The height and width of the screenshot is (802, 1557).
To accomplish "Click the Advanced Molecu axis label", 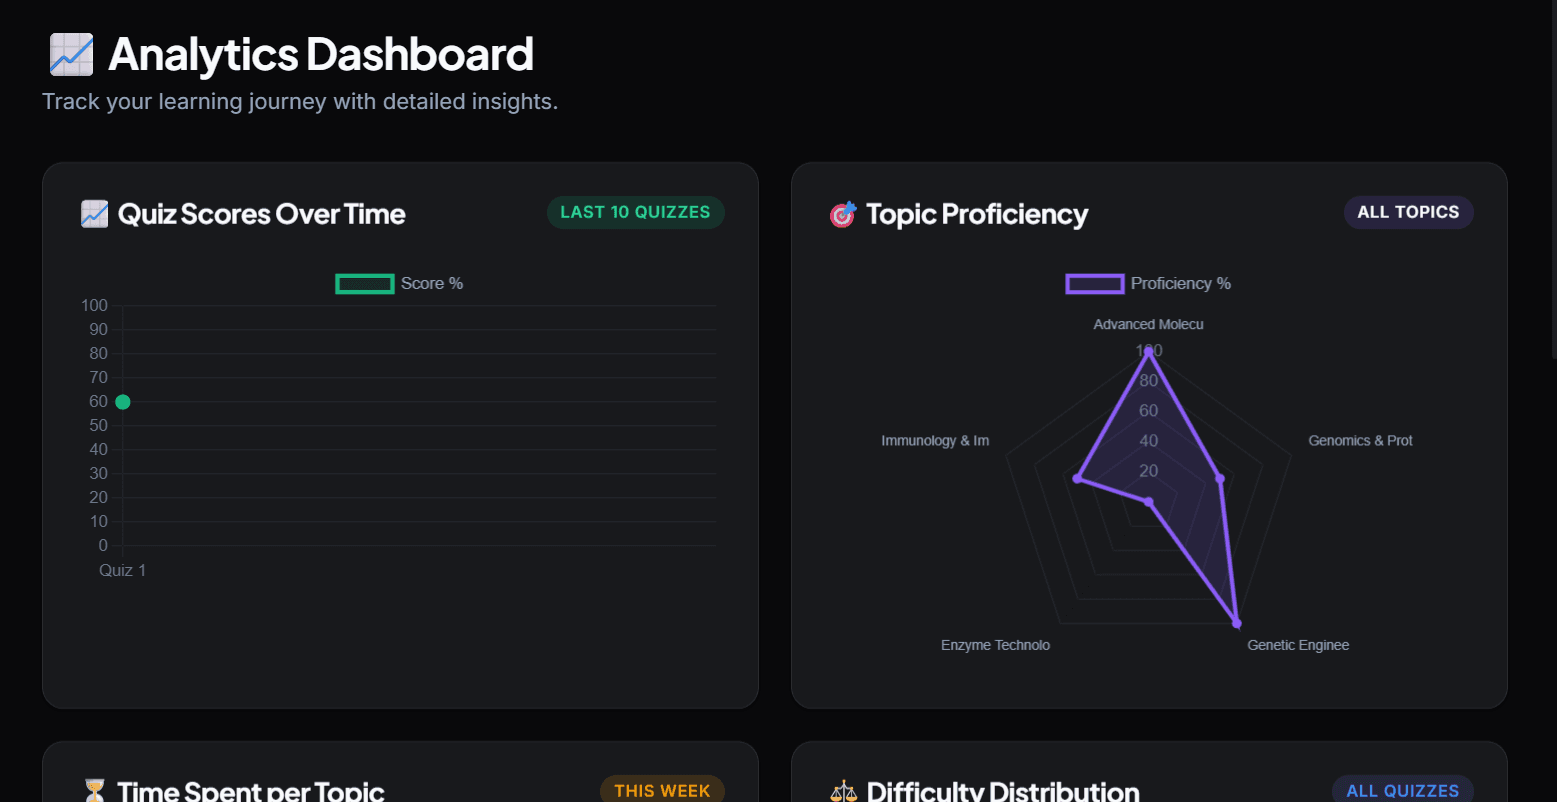I will coord(1148,324).
